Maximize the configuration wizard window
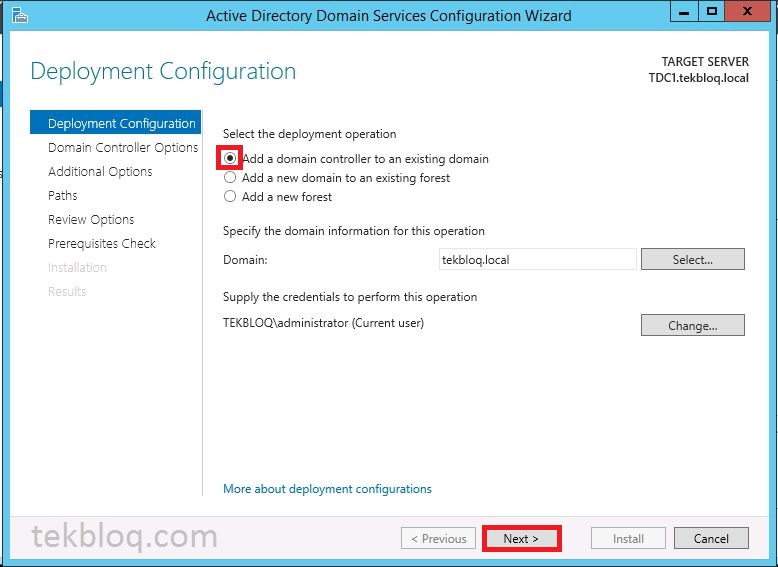778x567 pixels. (712, 12)
